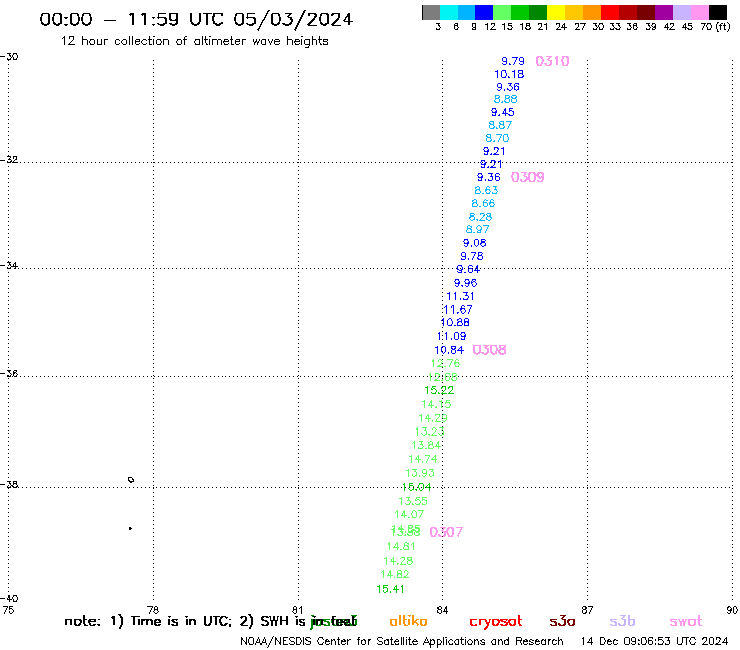Select the yellow swatch in the color scale
Image resolution: width=740 pixels, height=650 pixels.
556,12
